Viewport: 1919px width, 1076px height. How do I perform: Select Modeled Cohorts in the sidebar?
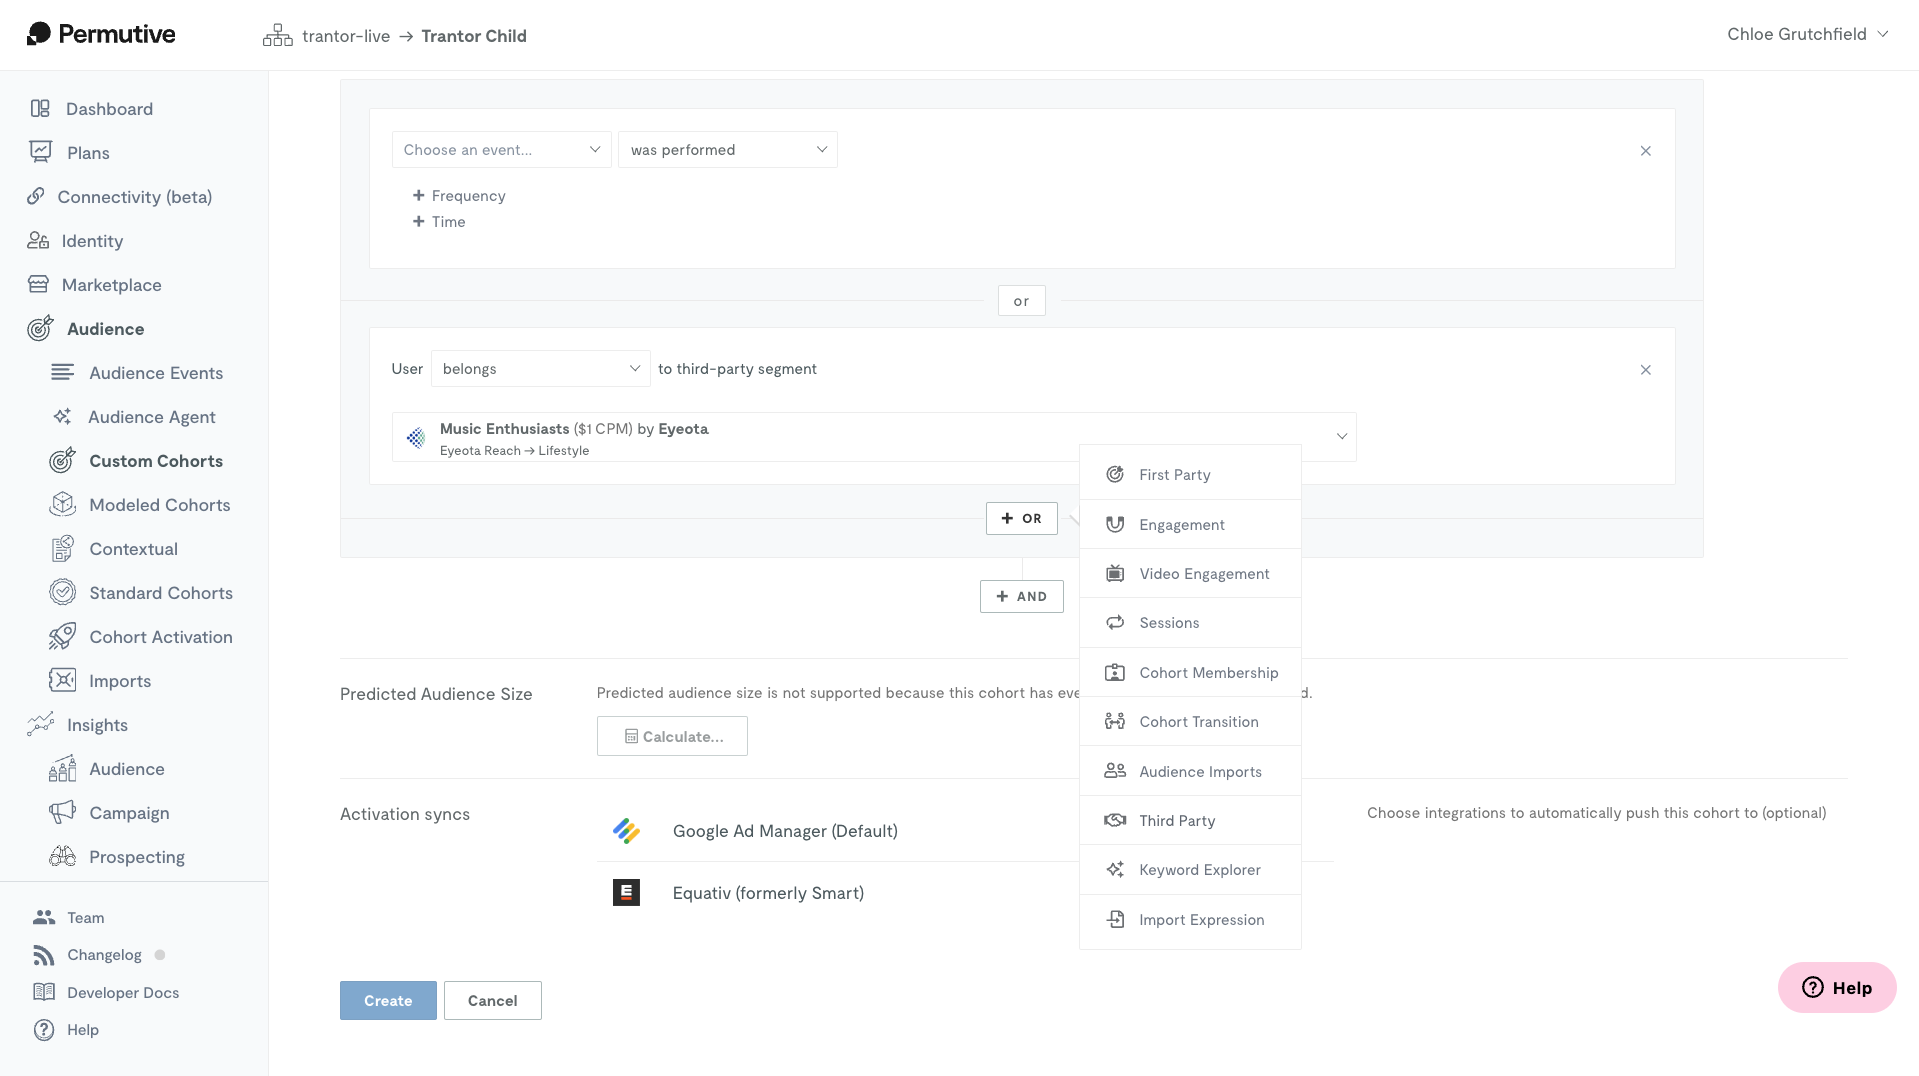[x=159, y=504]
